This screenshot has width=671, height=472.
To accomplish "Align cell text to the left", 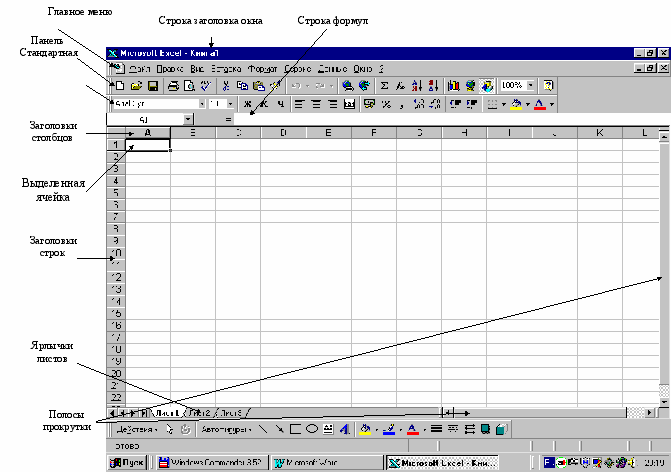I will coord(299,104).
